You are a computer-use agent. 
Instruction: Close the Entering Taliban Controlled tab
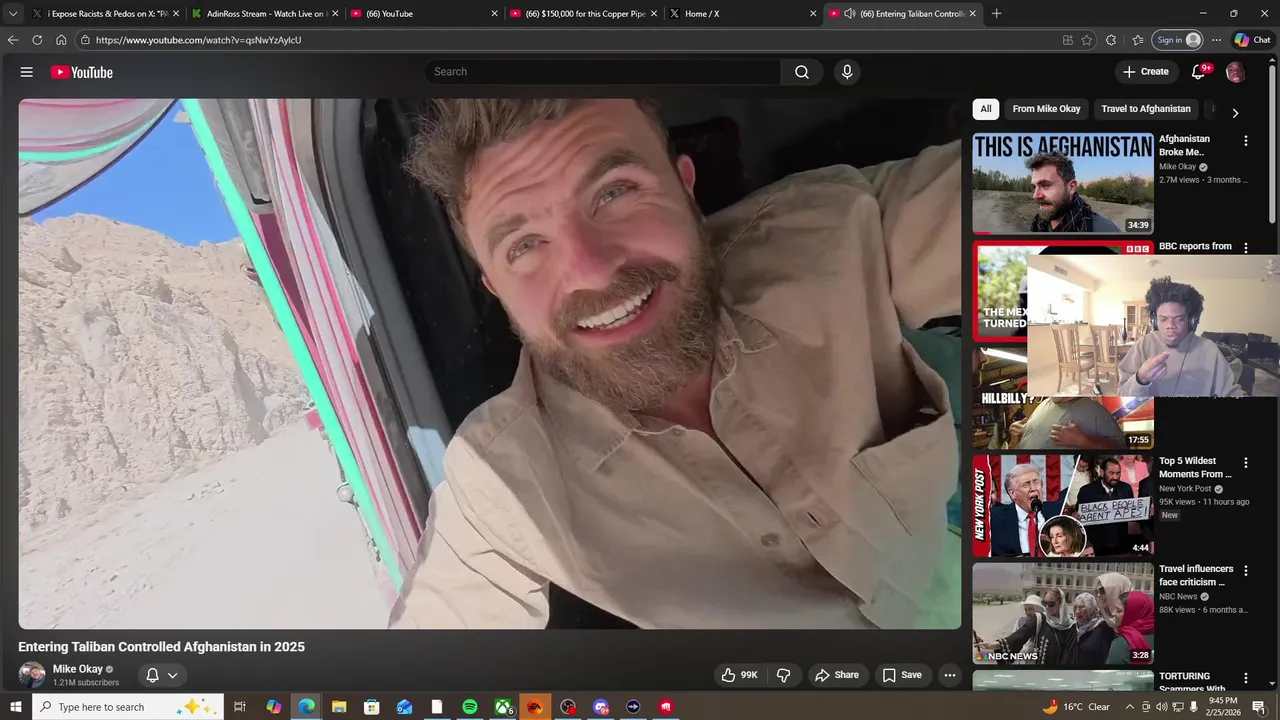click(972, 14)
